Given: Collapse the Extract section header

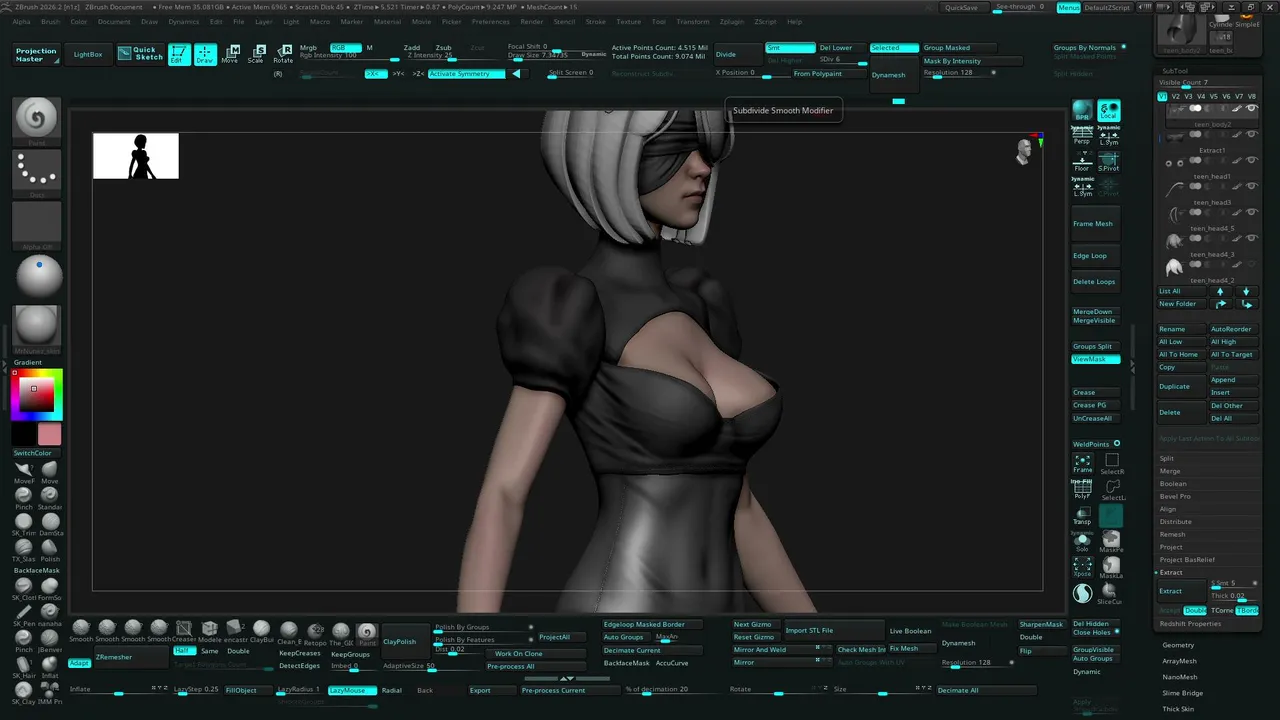Looking at the screenshot, I should [1171, 572].
